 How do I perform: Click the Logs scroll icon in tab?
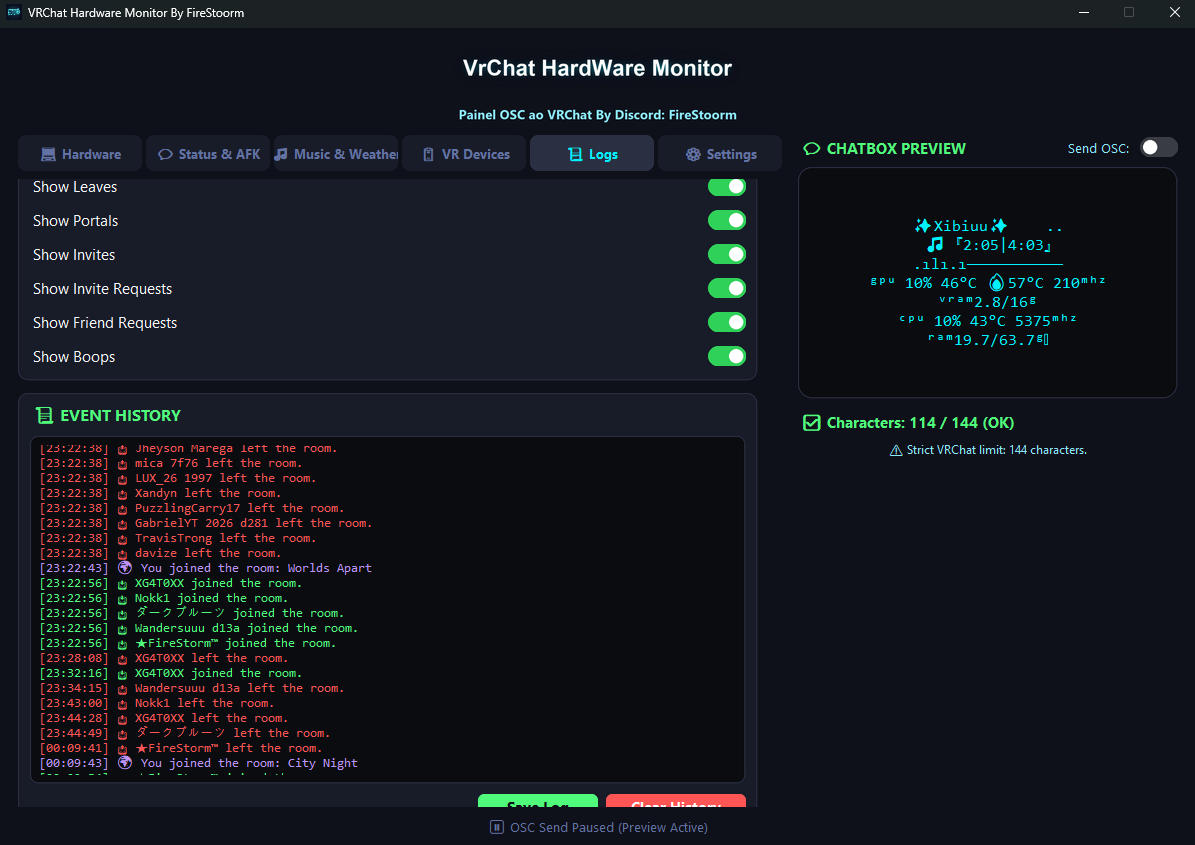click(575, 155)
